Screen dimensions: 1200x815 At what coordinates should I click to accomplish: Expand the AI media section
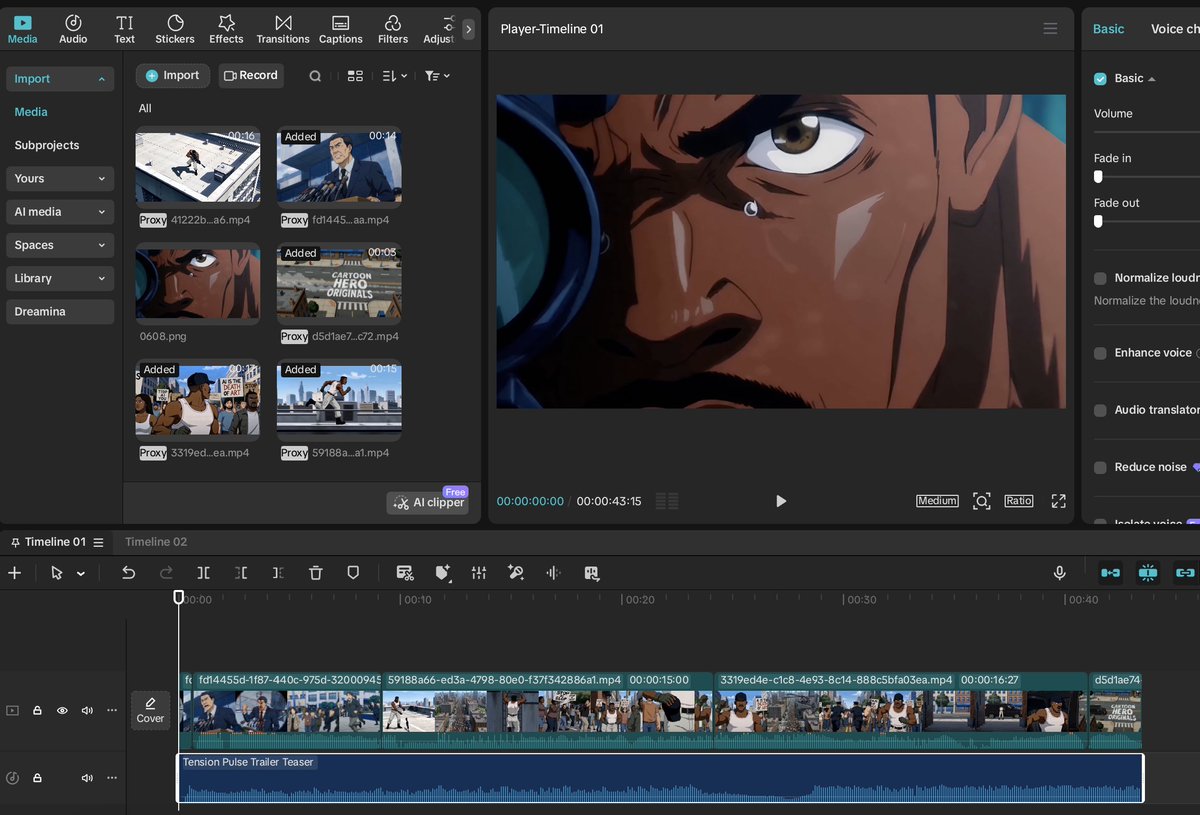[x=60, y=211]
